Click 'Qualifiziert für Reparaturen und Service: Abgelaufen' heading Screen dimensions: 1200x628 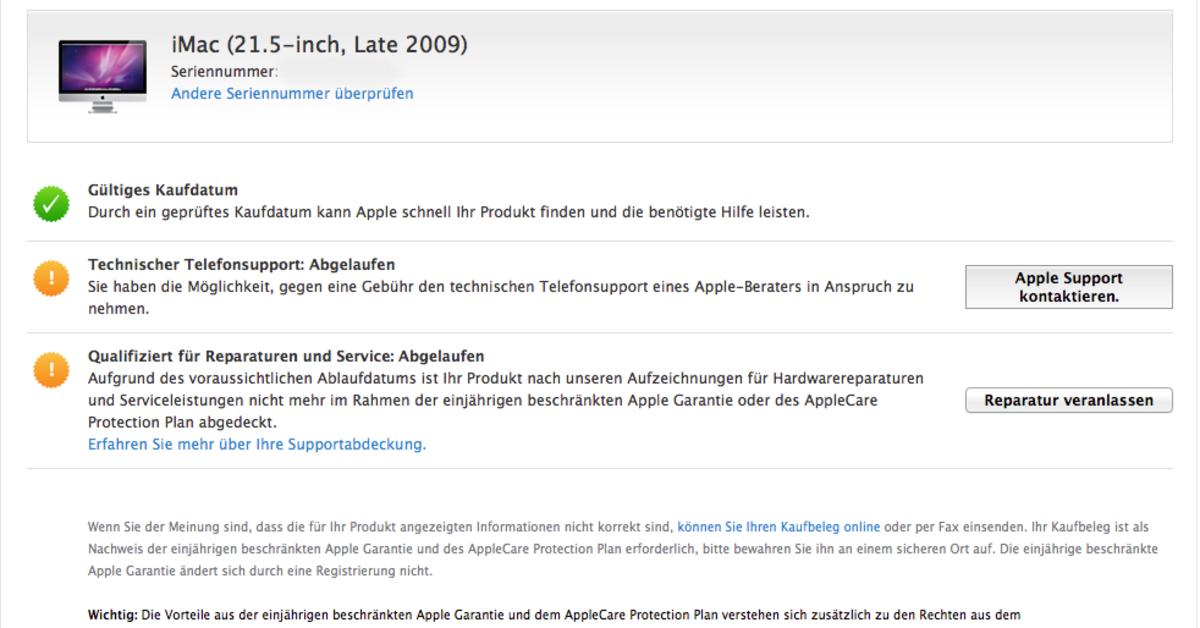tap(286, 356)
